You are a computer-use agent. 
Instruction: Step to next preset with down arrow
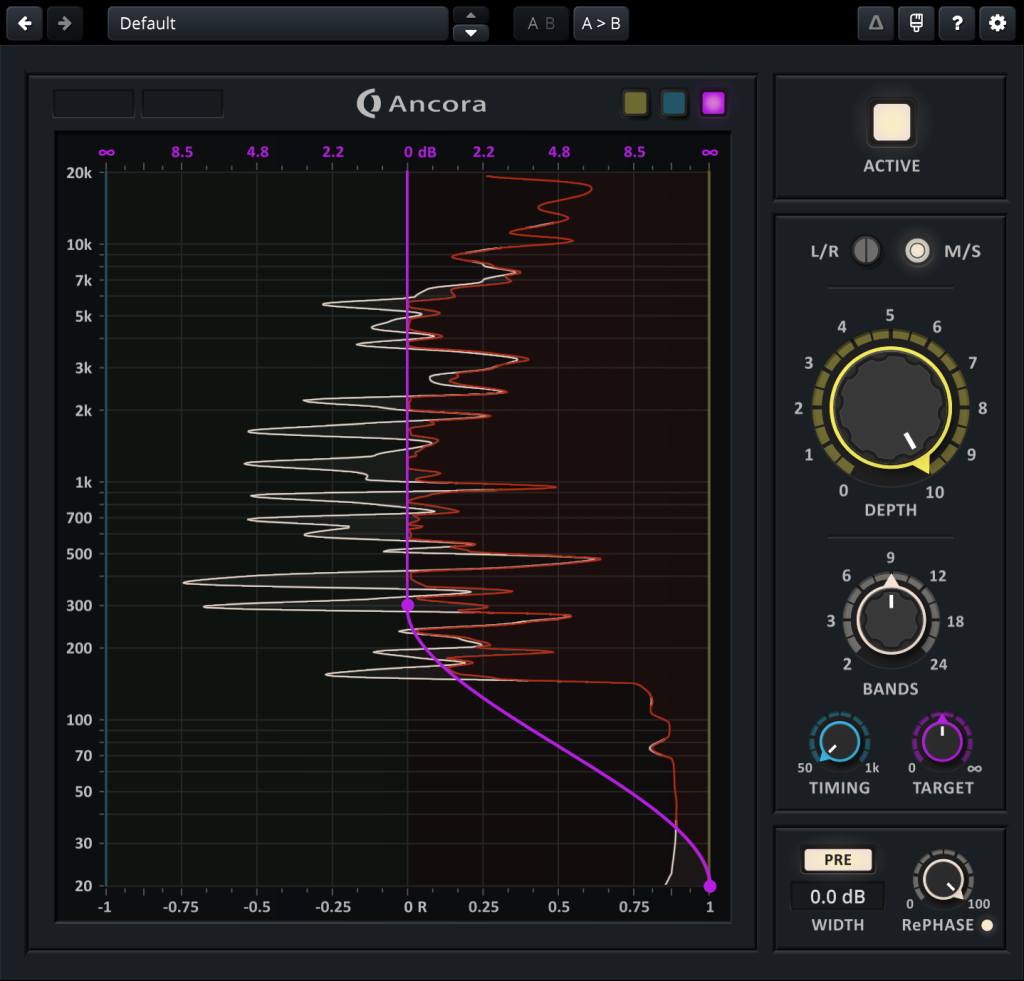[471, 33]
